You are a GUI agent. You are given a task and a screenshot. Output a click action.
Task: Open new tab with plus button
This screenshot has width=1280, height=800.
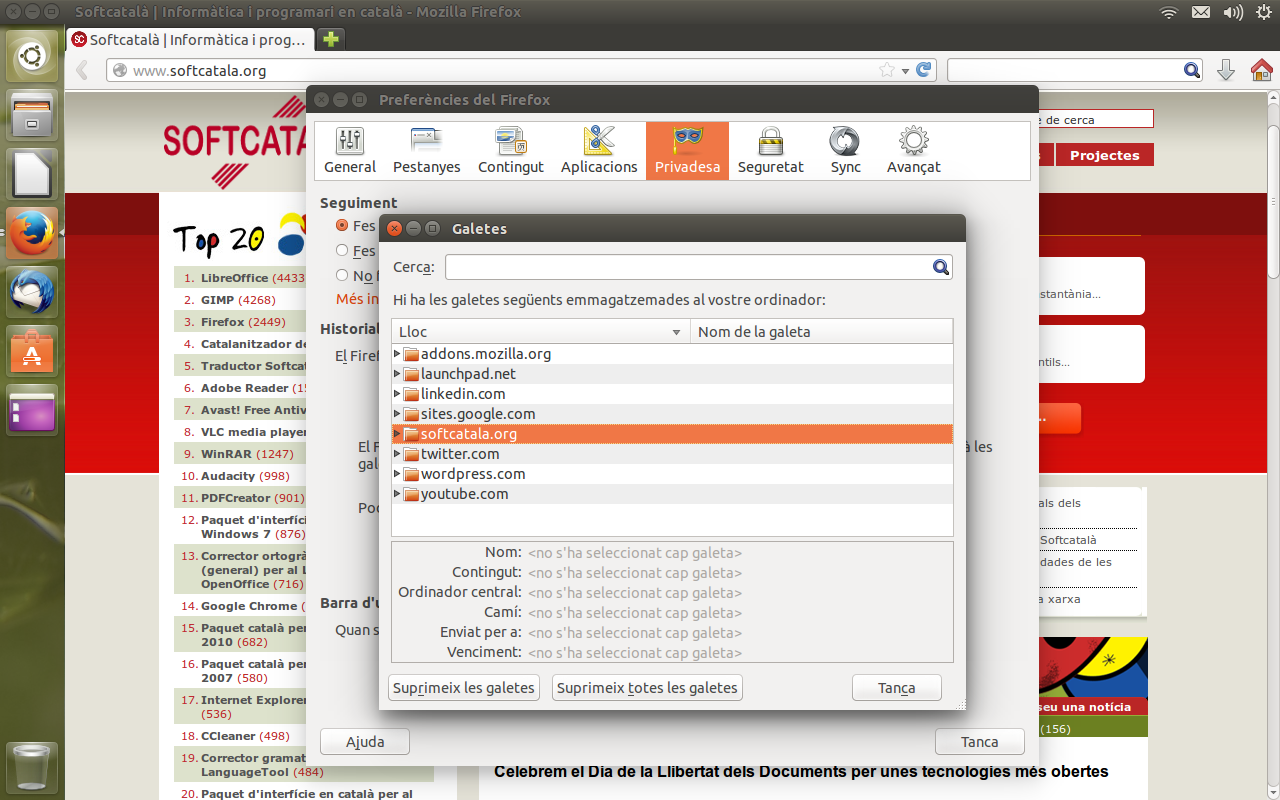click(330, 39)
